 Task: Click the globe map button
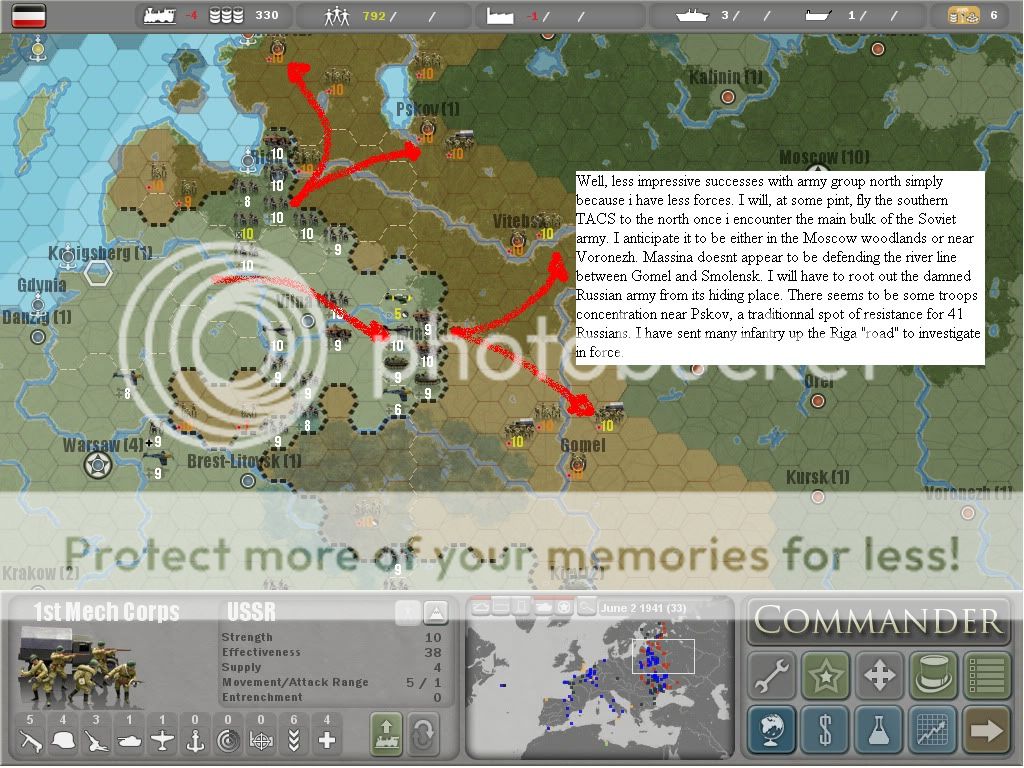click(771, 730)
